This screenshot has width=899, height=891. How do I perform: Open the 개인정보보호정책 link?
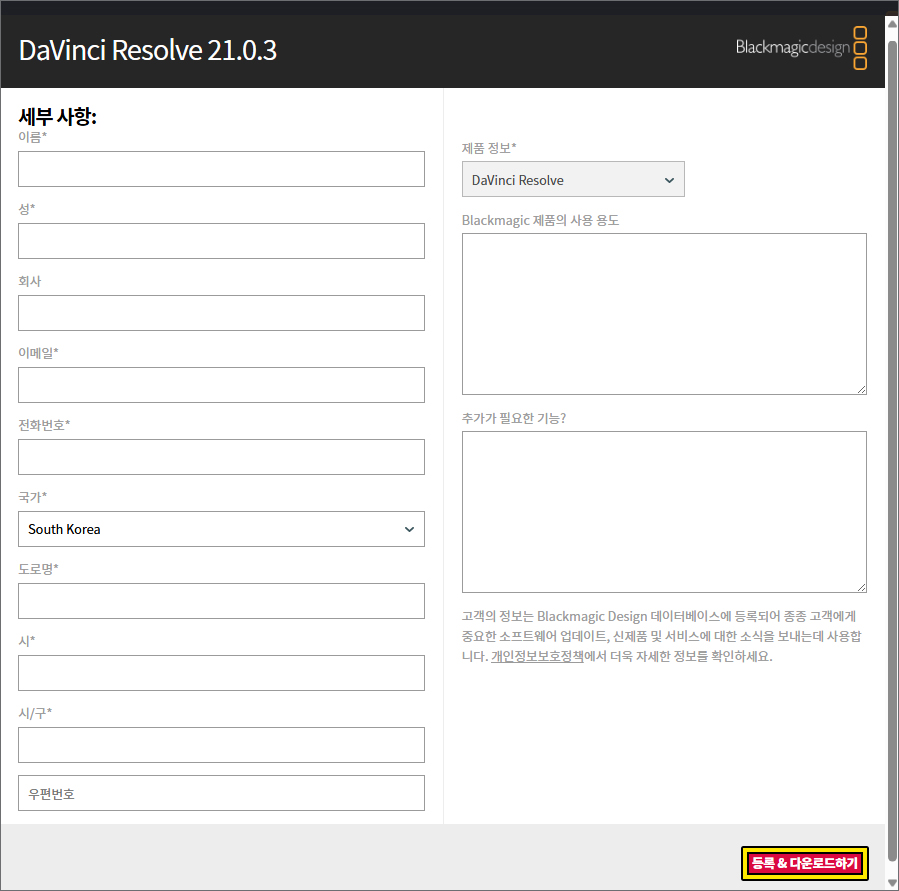click(x=537, y=656)
